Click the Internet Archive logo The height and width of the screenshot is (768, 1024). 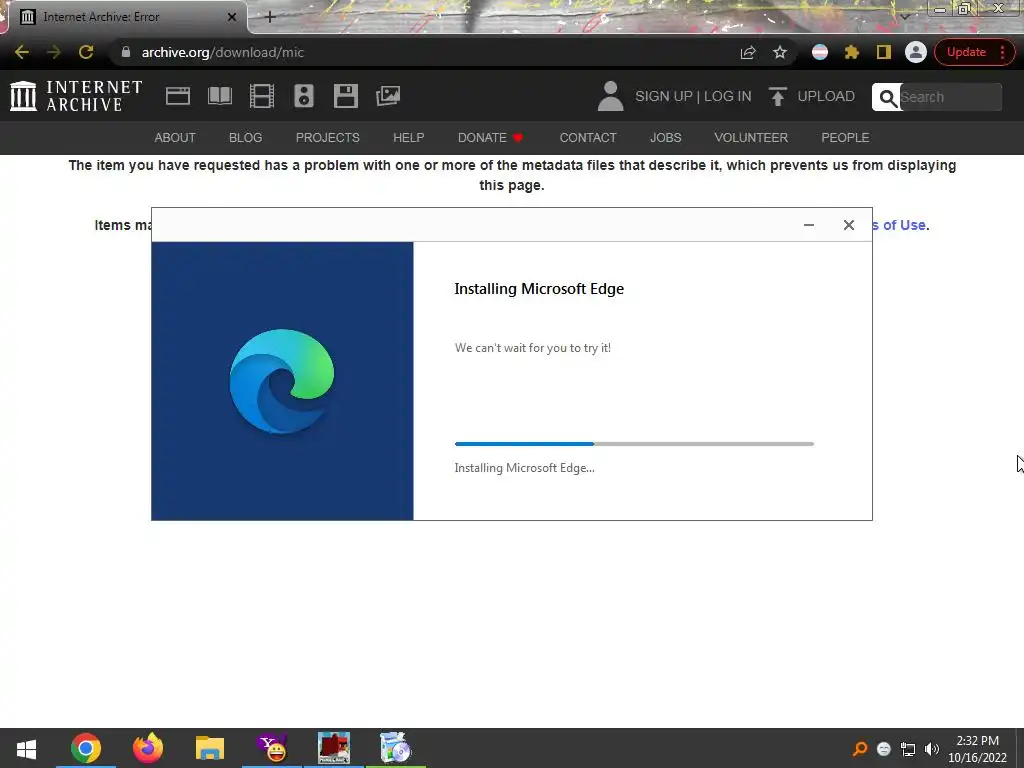coord(76,96)
